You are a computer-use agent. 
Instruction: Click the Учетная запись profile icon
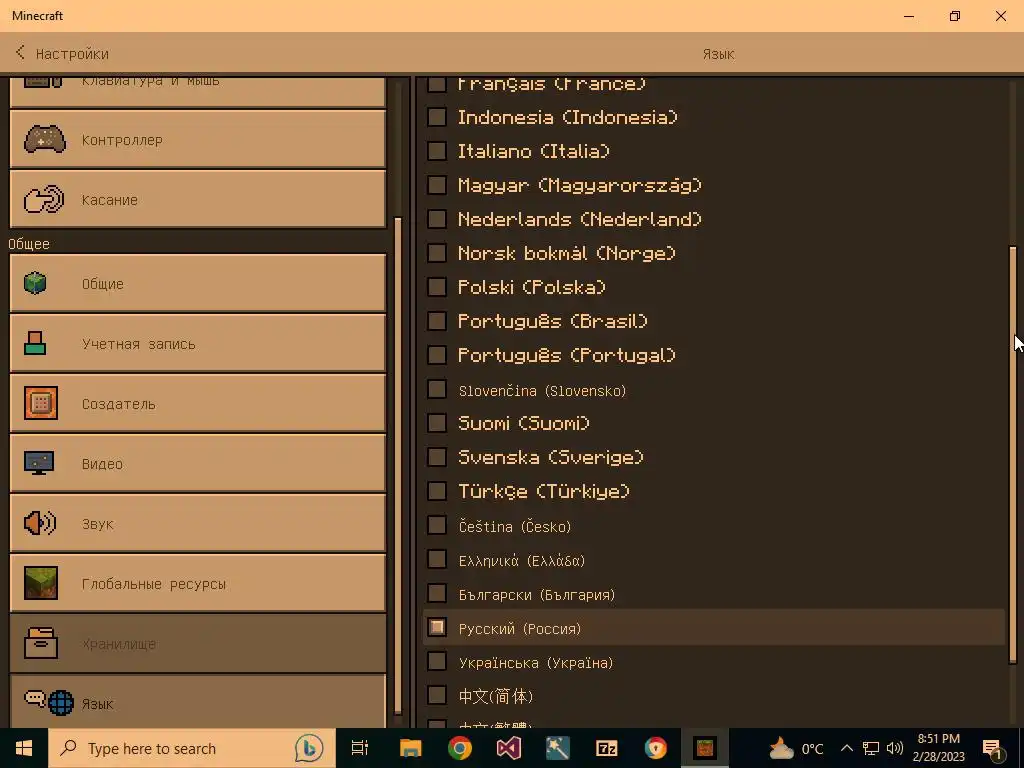pyautogui.click(x=35, y=344)
